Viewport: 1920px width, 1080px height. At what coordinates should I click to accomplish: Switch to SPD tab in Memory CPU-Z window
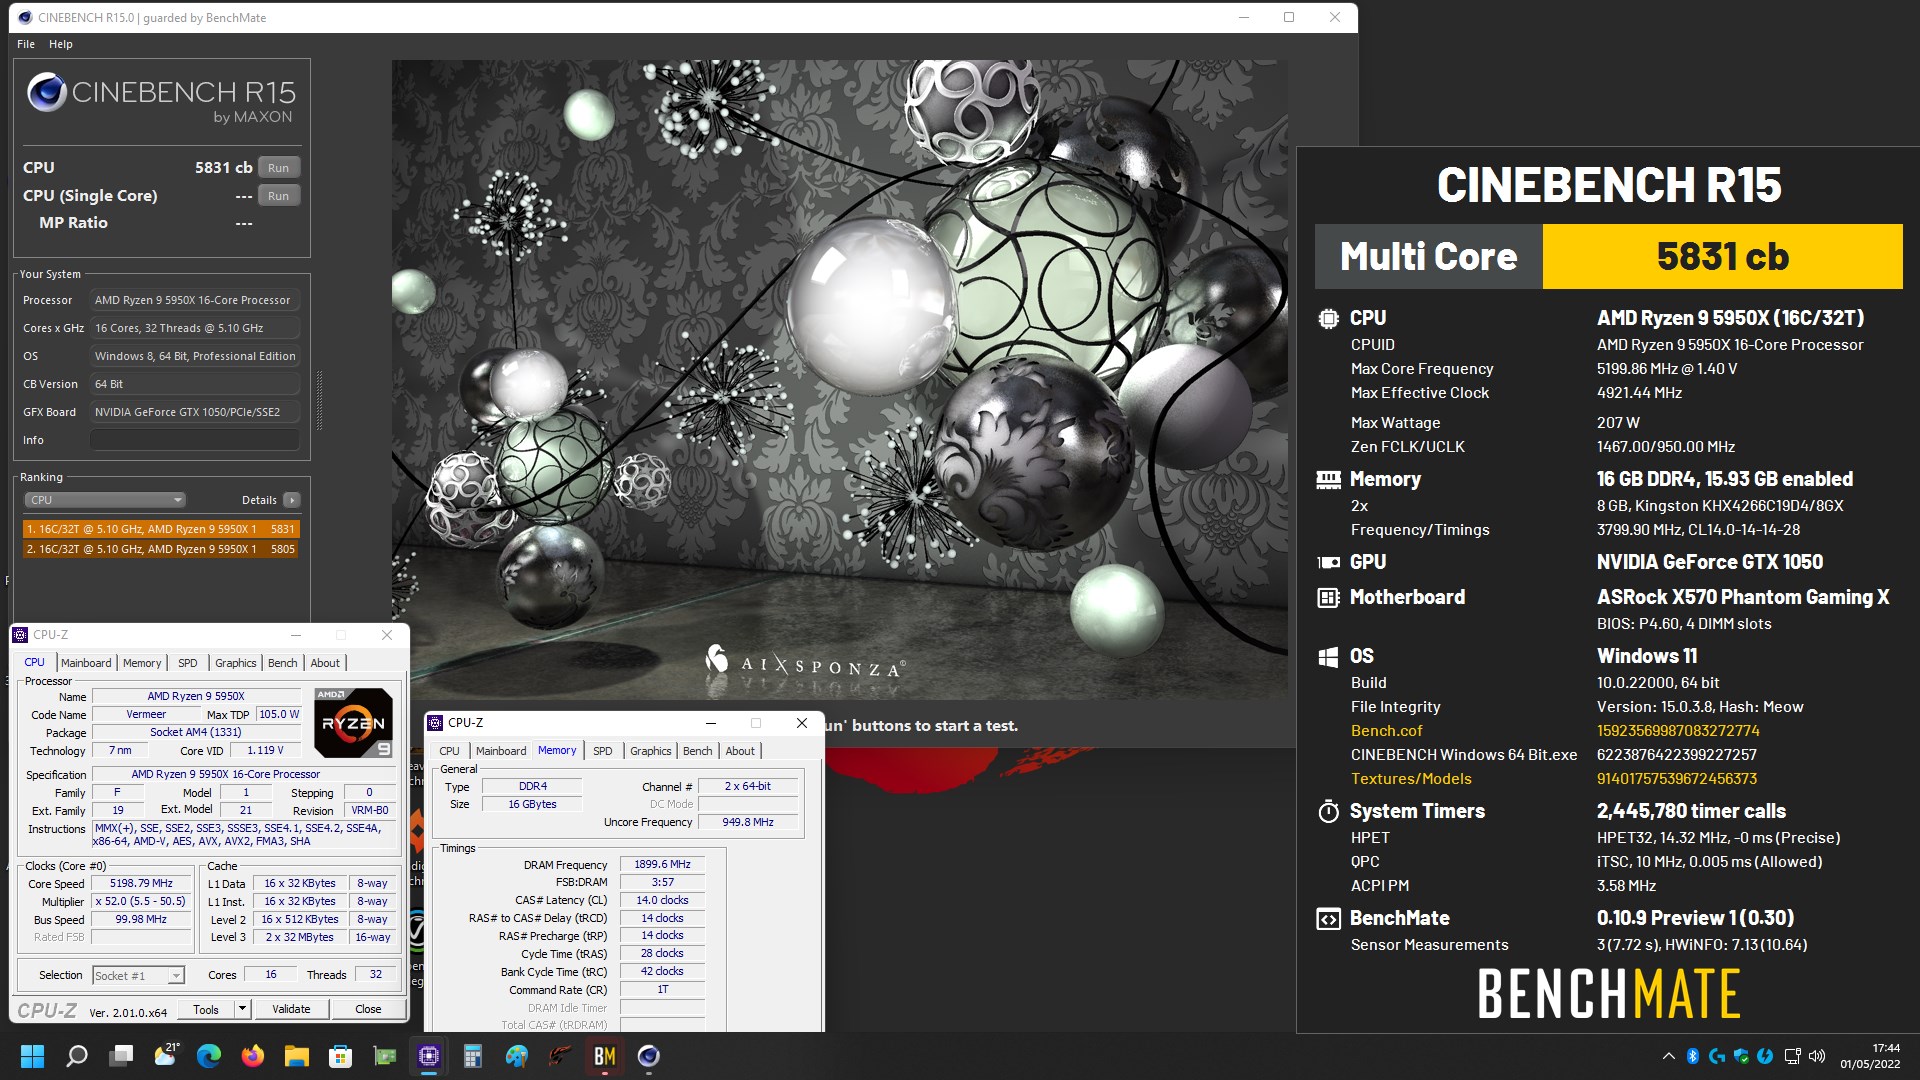[603, 751]
